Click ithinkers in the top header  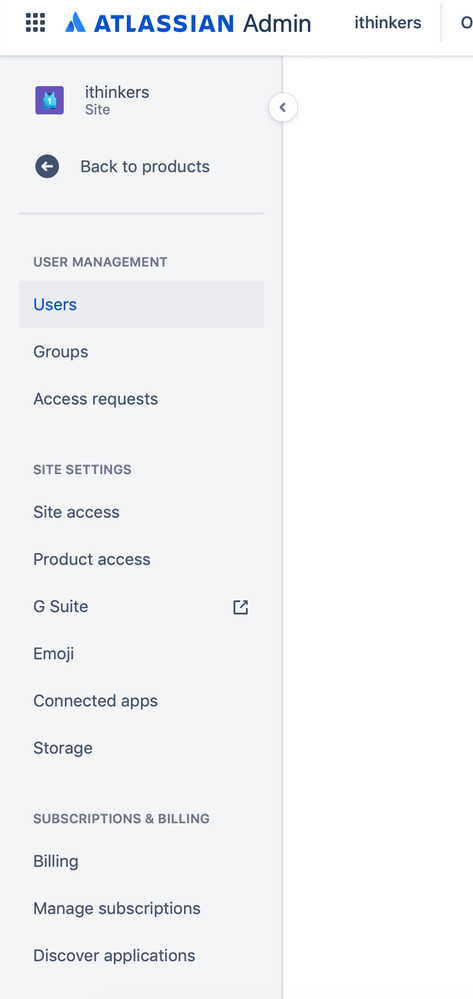tap(388, 23)
